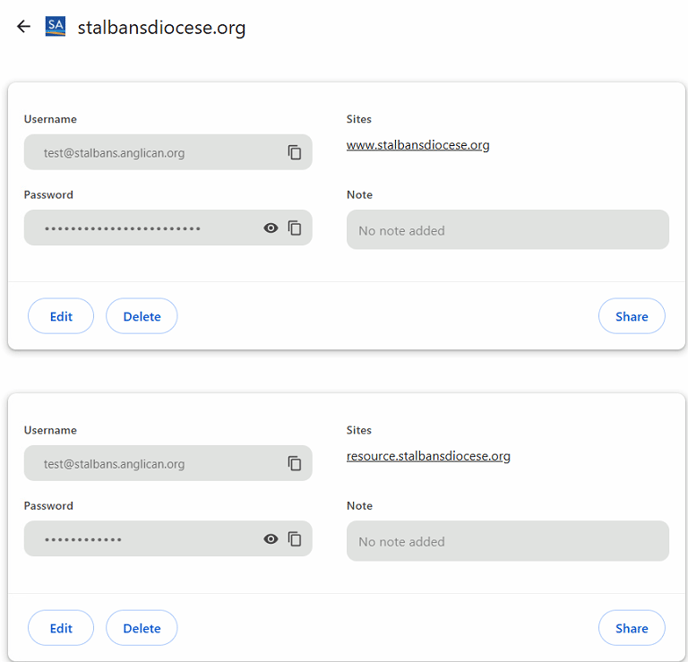This screenshot has width=688, height=662.
Task: Delete the www.stalbansdiocese.org credential
Action: click(x=142, y=316)
